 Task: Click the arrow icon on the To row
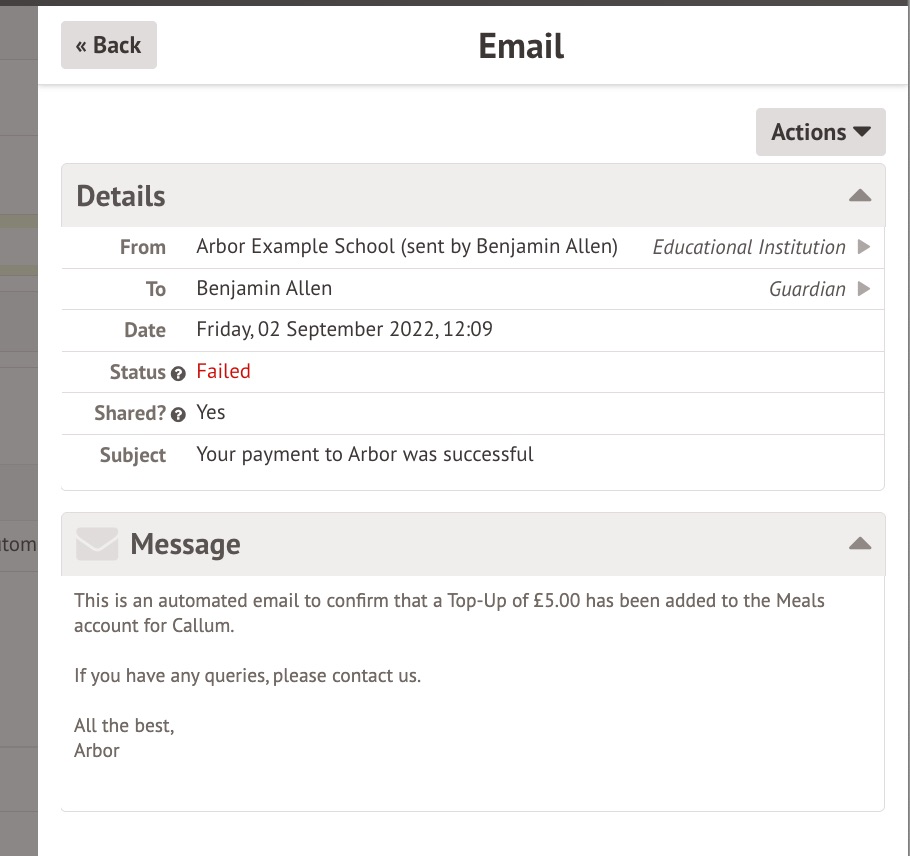coord(864,289)
